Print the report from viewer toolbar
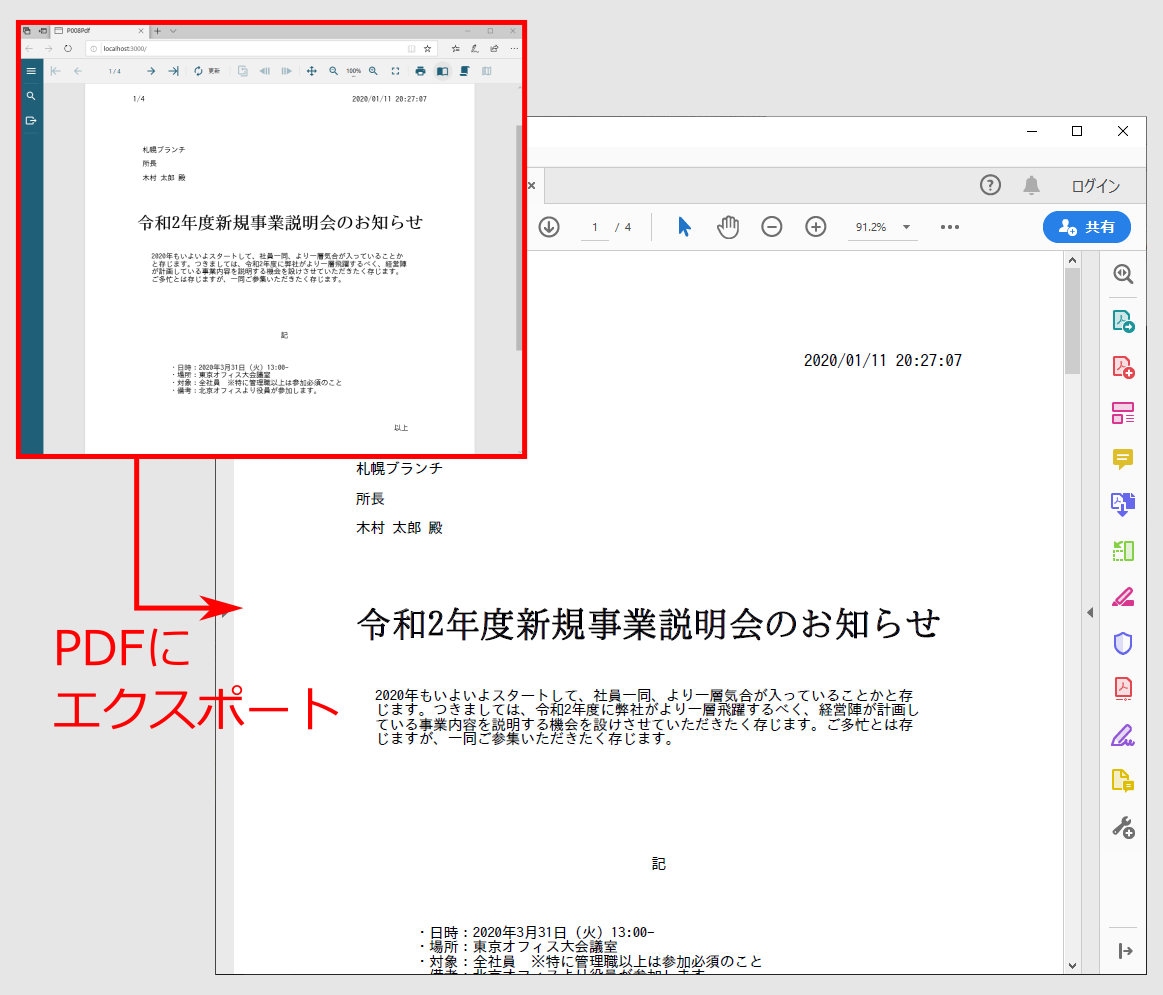Viewport: 1163px width, 995px height. click(x=421, y=71)
